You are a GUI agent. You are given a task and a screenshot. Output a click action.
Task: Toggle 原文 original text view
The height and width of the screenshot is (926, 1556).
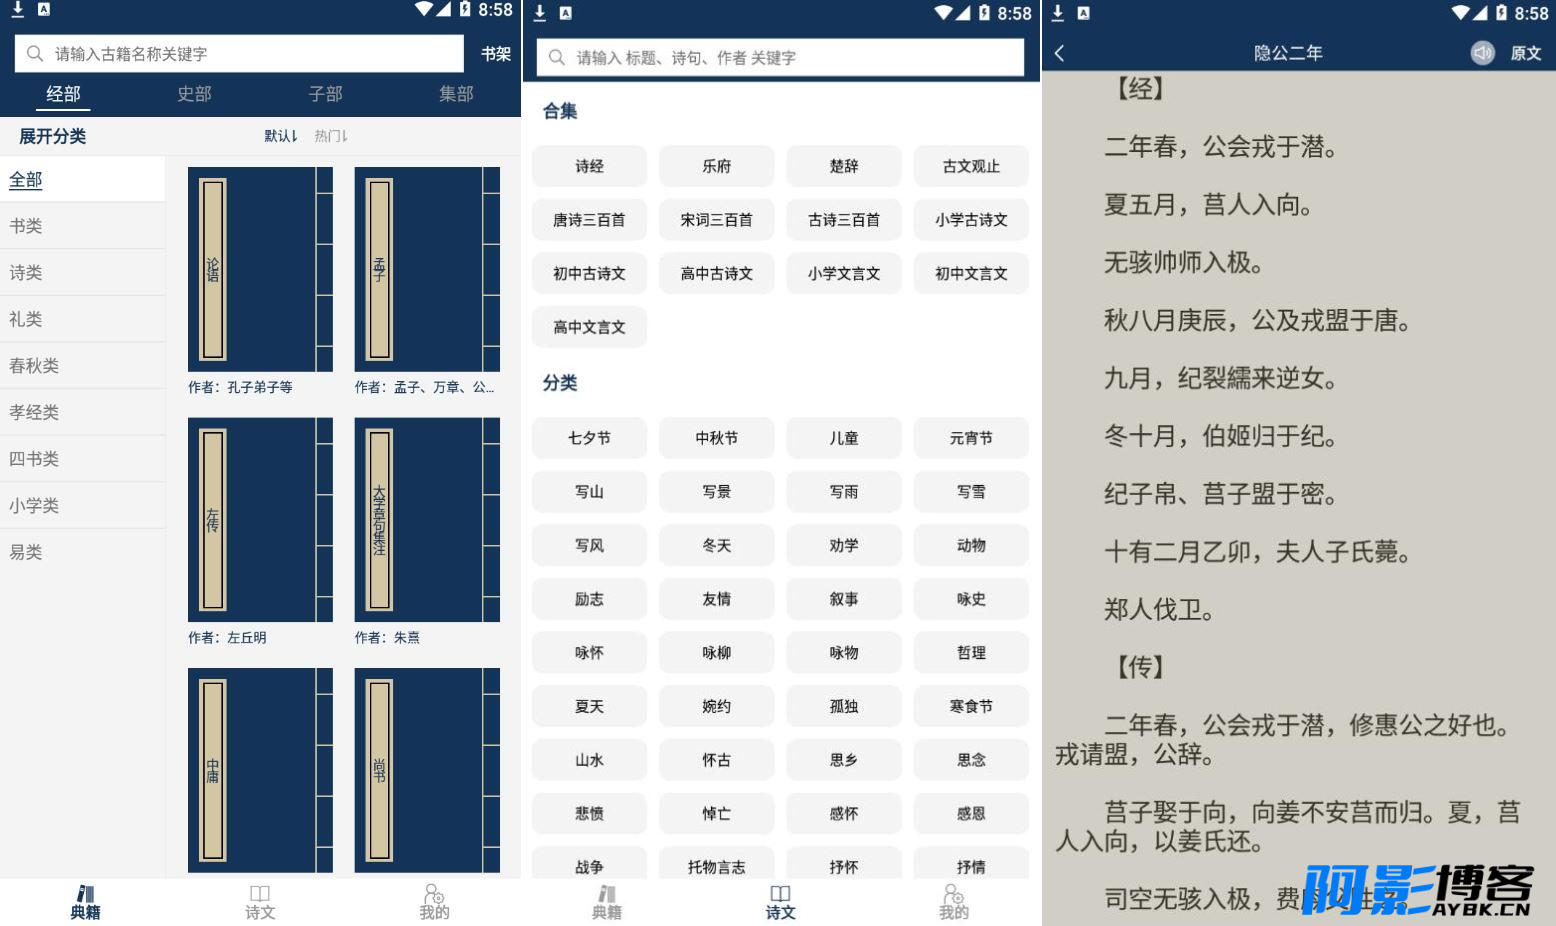coord(1525,54)
